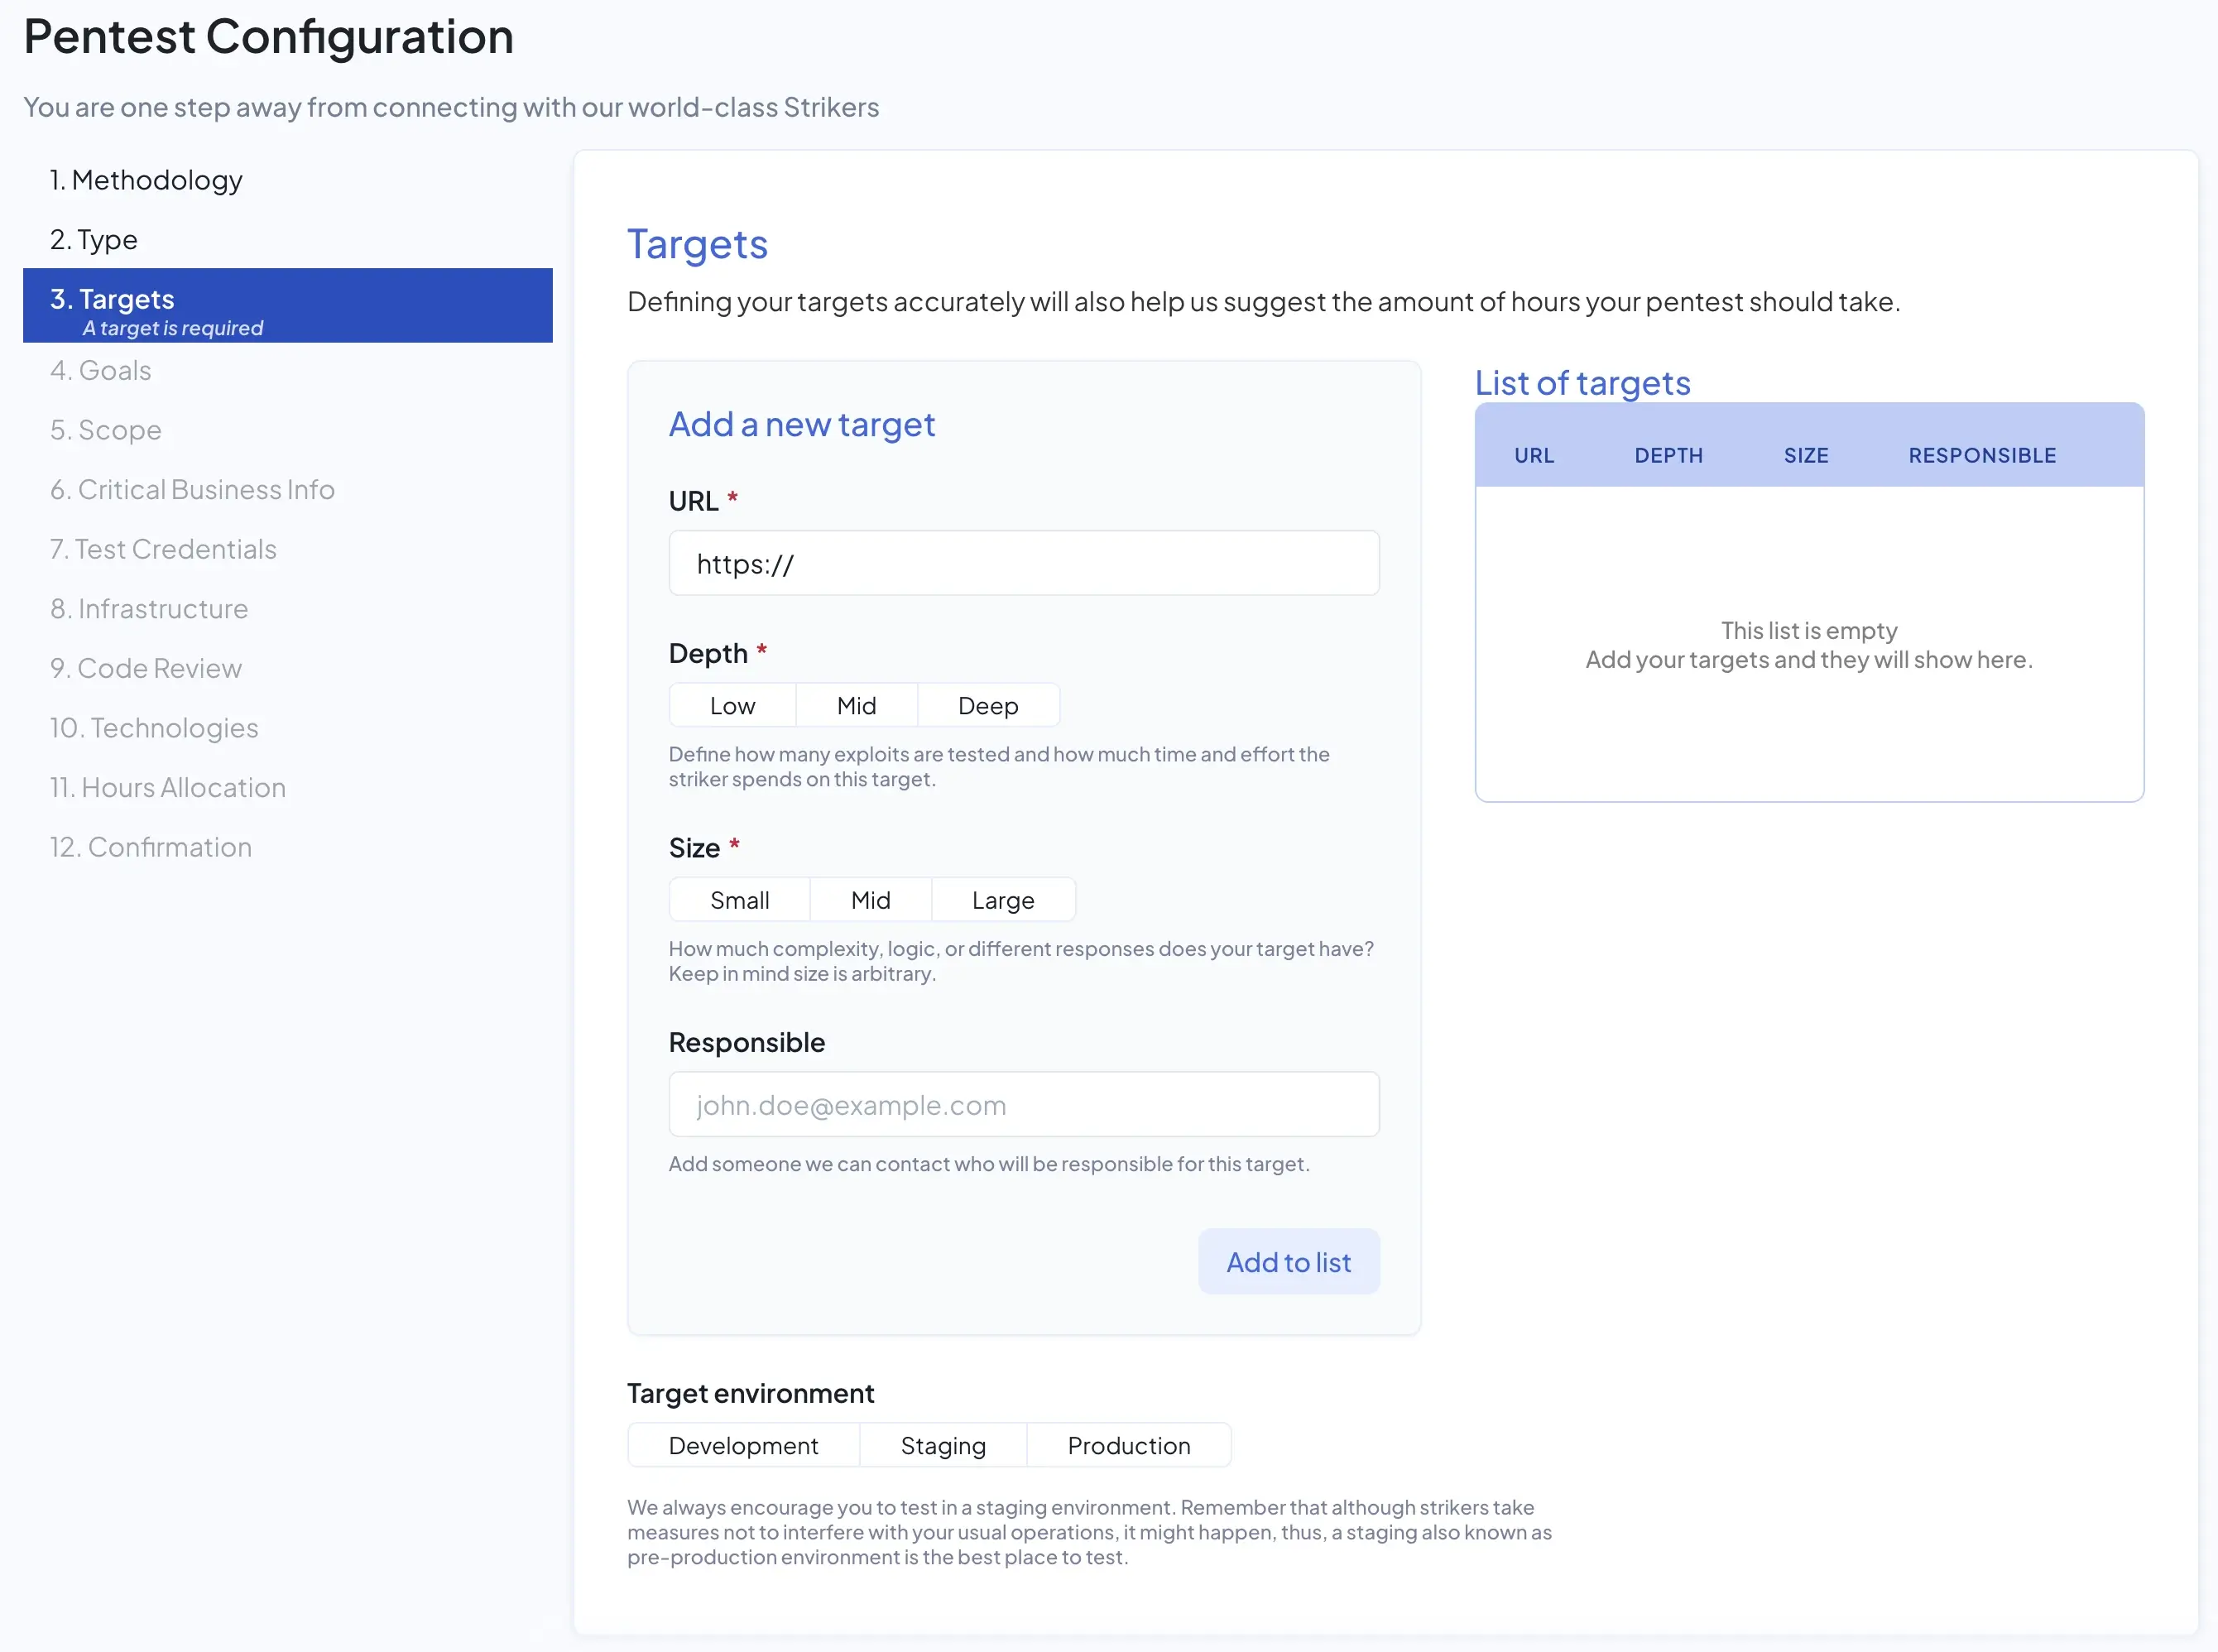This screenshot has width=2218, height=1652.
Task: Go to the Hours Allocation step
Action: pyautogui.click(x=167, y=787)
